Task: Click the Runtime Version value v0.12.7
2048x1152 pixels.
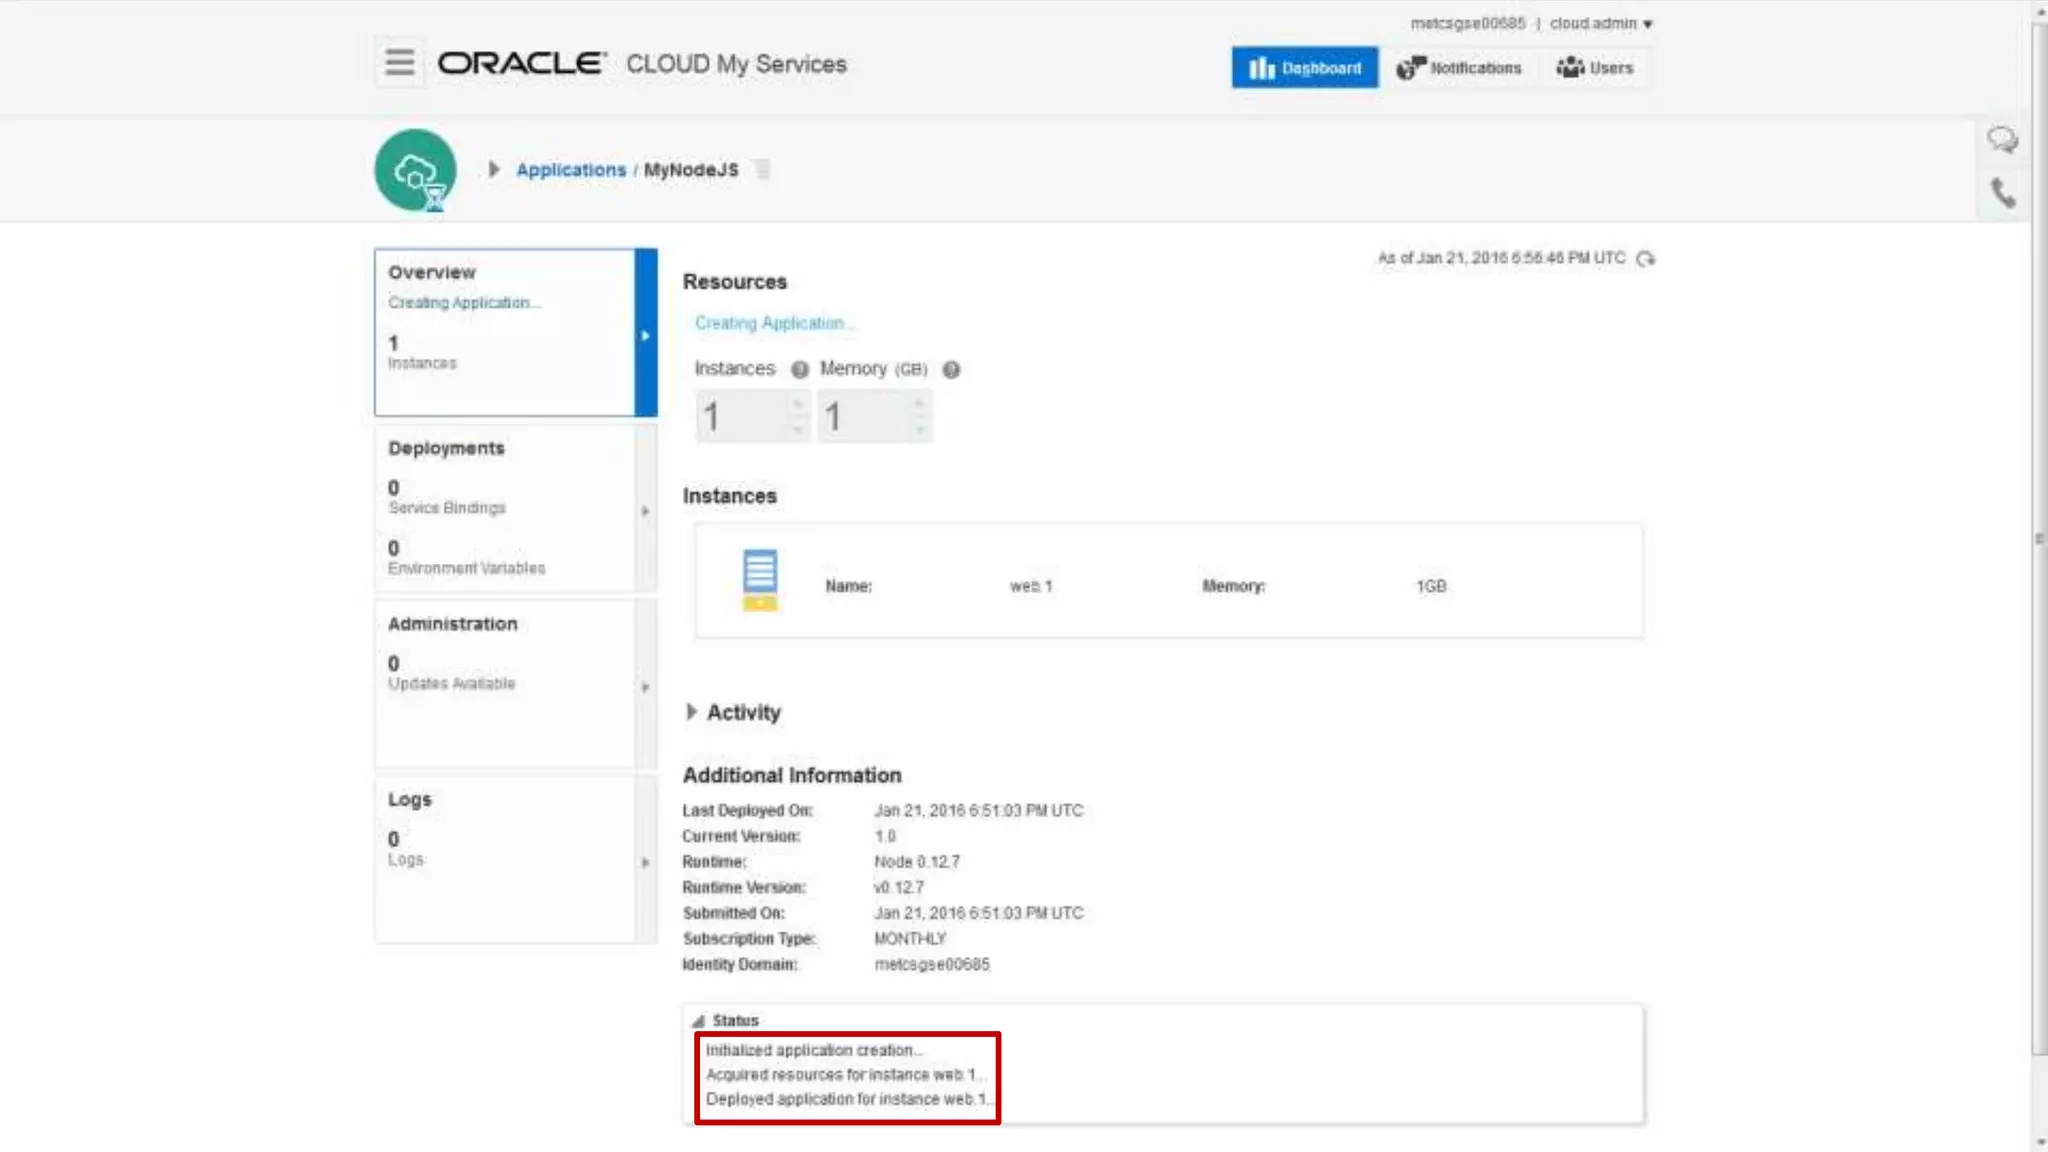Action: [899, 888]
